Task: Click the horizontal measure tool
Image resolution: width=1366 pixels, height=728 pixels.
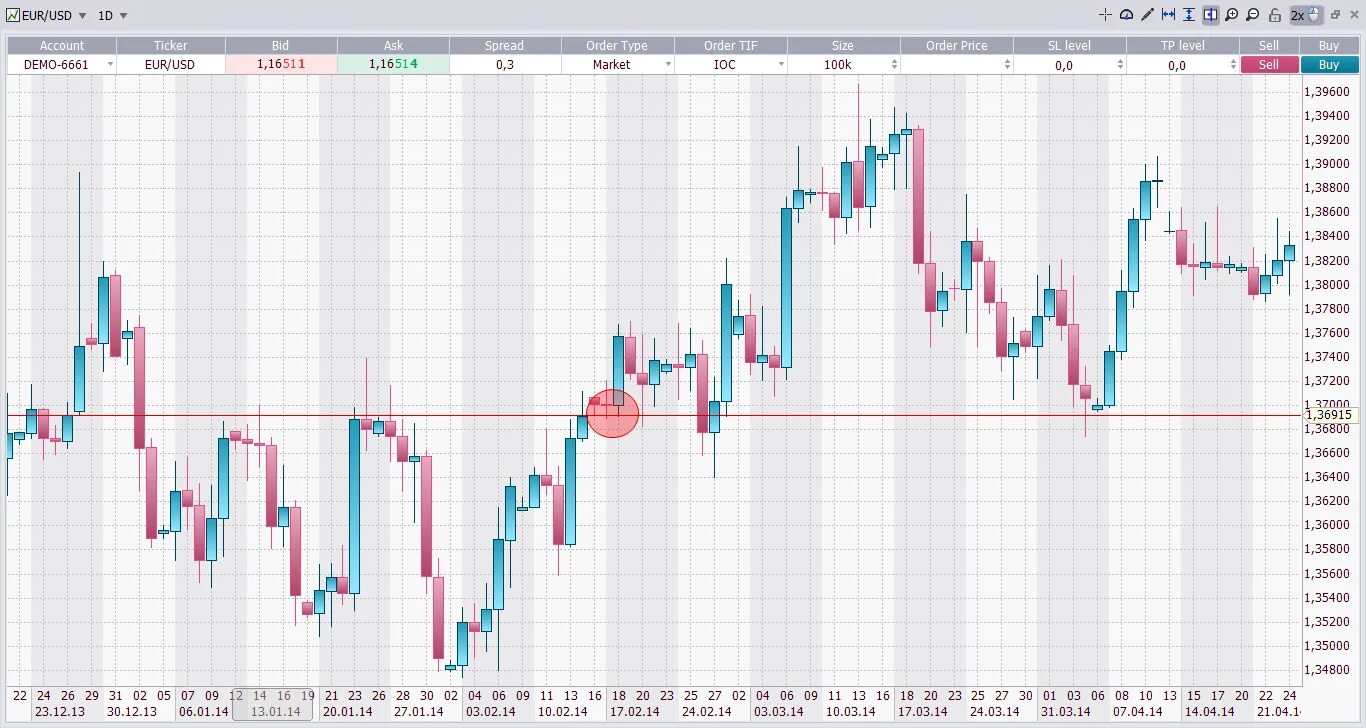Action: click(x=1168, y=14)
